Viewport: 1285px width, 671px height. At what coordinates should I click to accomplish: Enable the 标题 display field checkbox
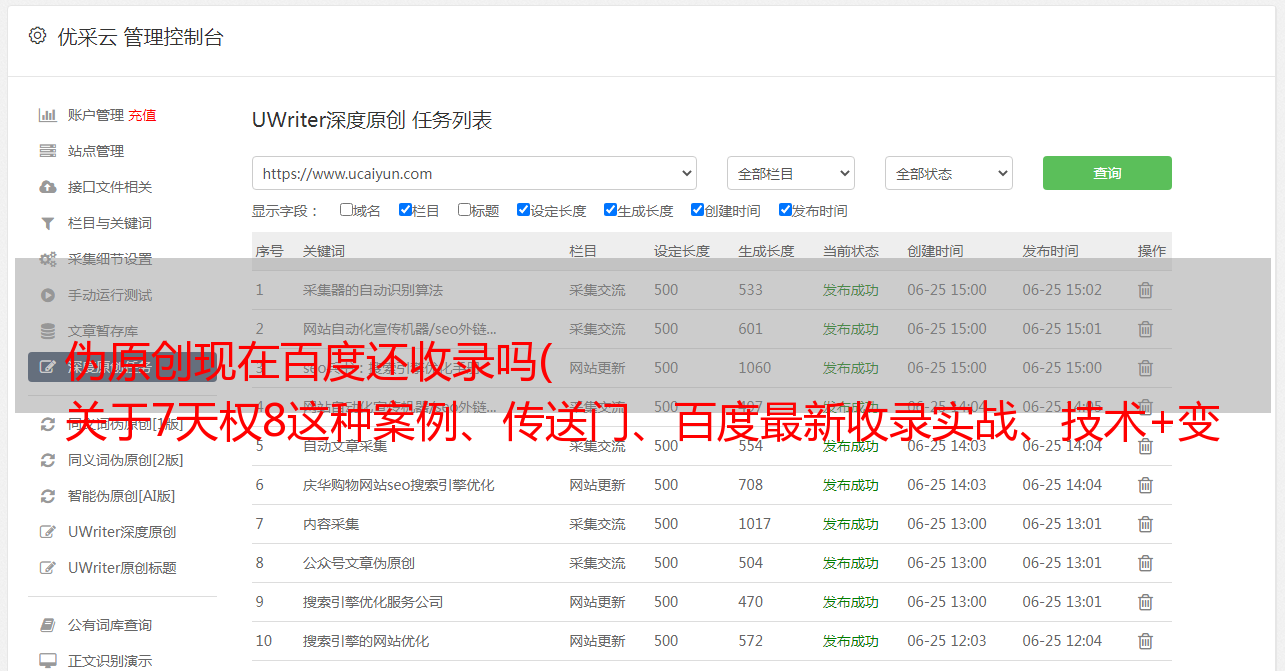pyautogui.click(x=464, y=210)
